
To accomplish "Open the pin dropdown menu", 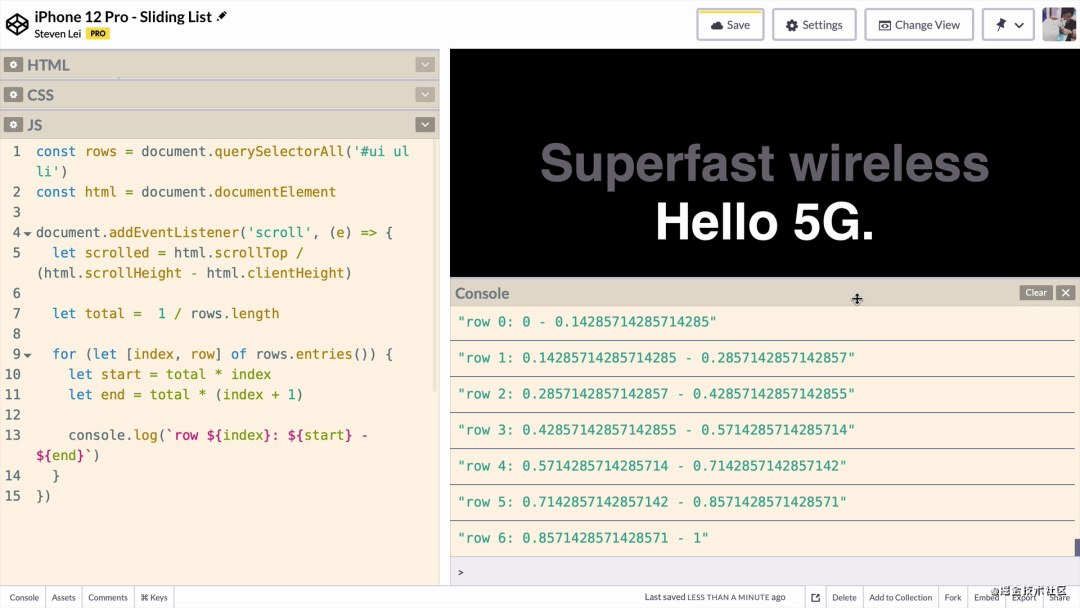I will click(1008, 25).
